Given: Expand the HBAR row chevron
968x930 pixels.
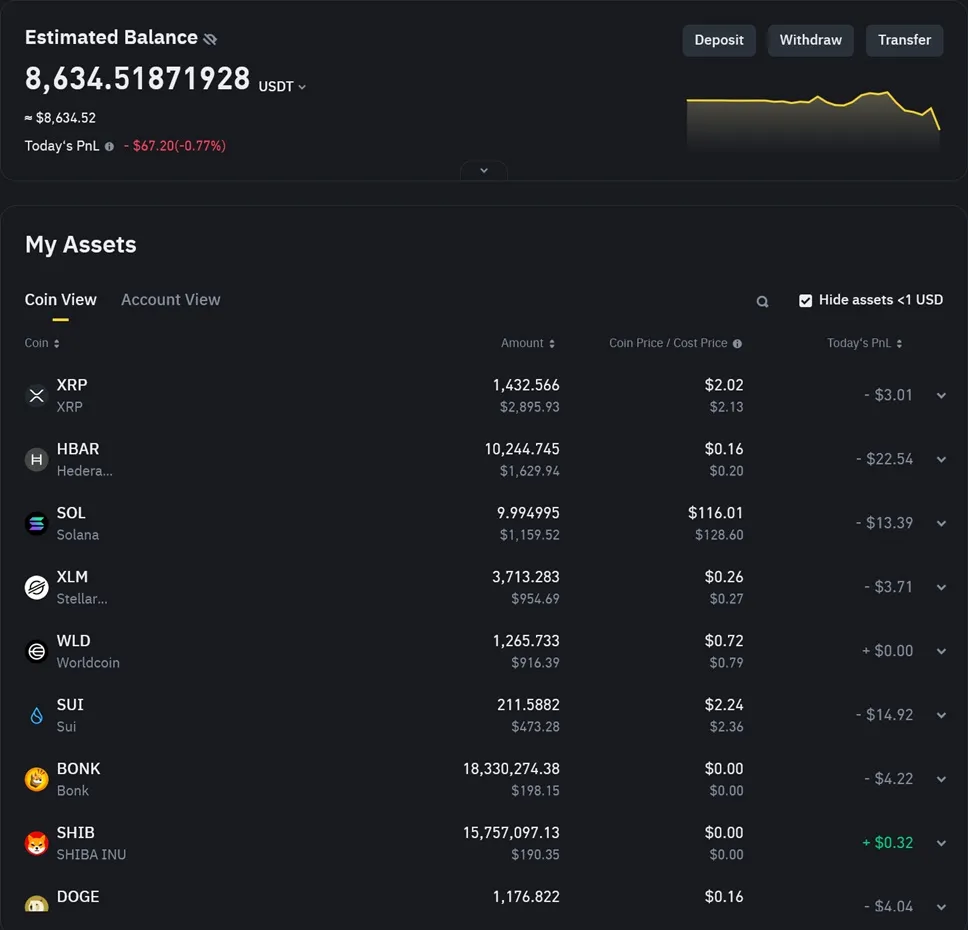Looking at the screenshot, I should pos(941,459).
